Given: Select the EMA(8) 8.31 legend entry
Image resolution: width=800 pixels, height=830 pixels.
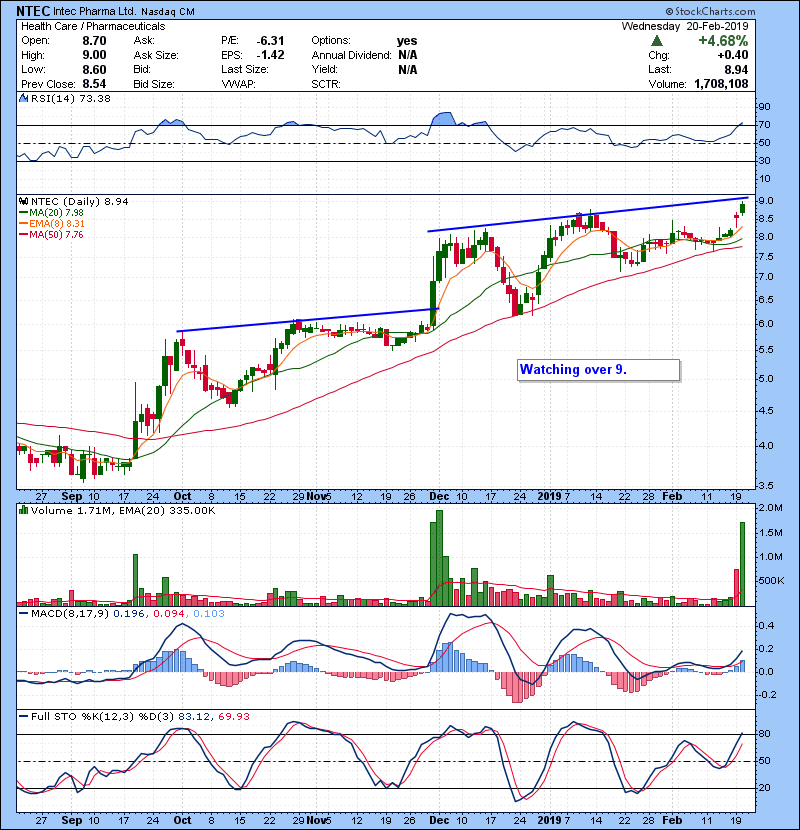Looking at the screenshot, I should (x=52, y=223).
